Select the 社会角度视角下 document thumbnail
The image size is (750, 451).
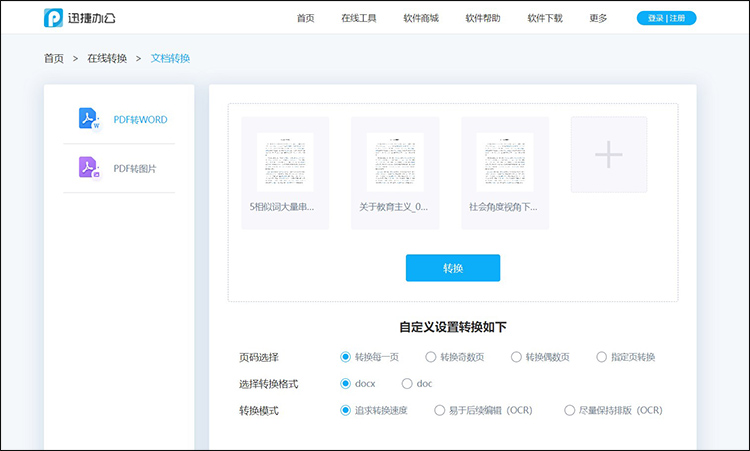504,162
